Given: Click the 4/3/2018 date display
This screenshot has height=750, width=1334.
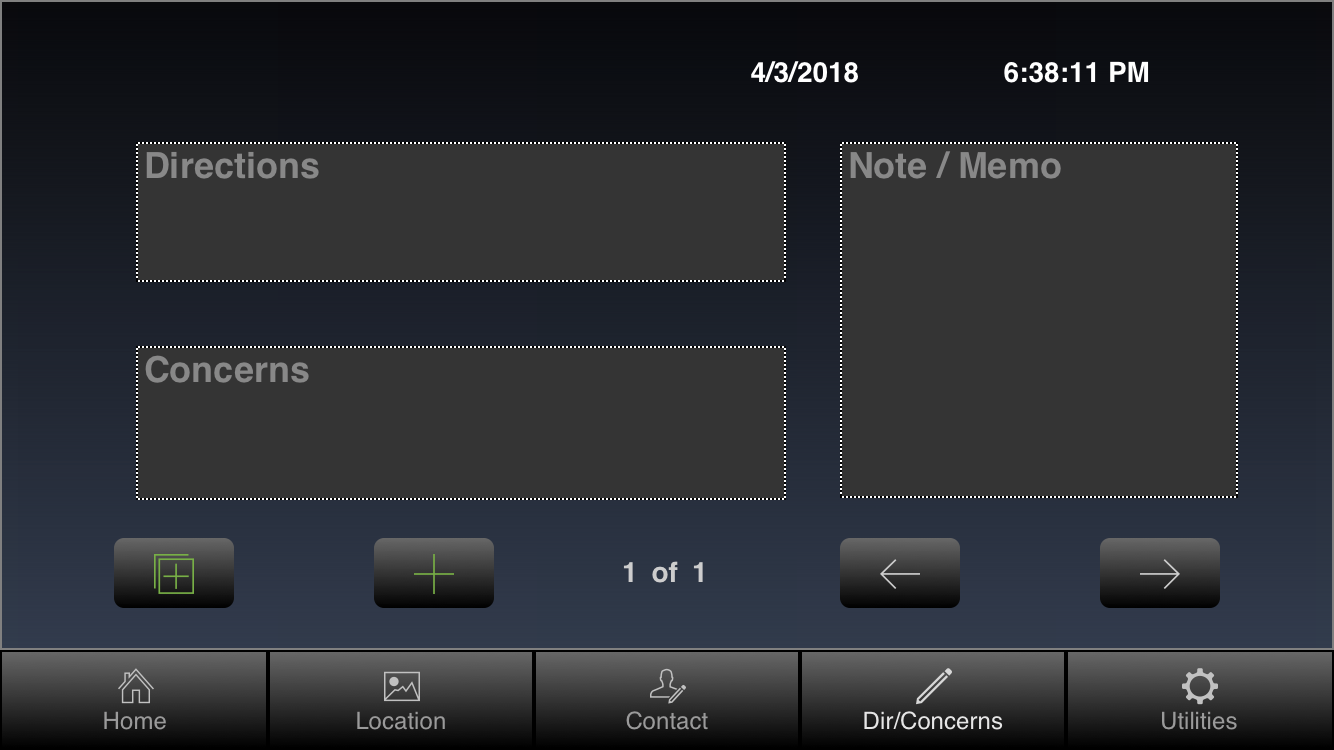Looking at the screenshot, I should click(805, 73).
